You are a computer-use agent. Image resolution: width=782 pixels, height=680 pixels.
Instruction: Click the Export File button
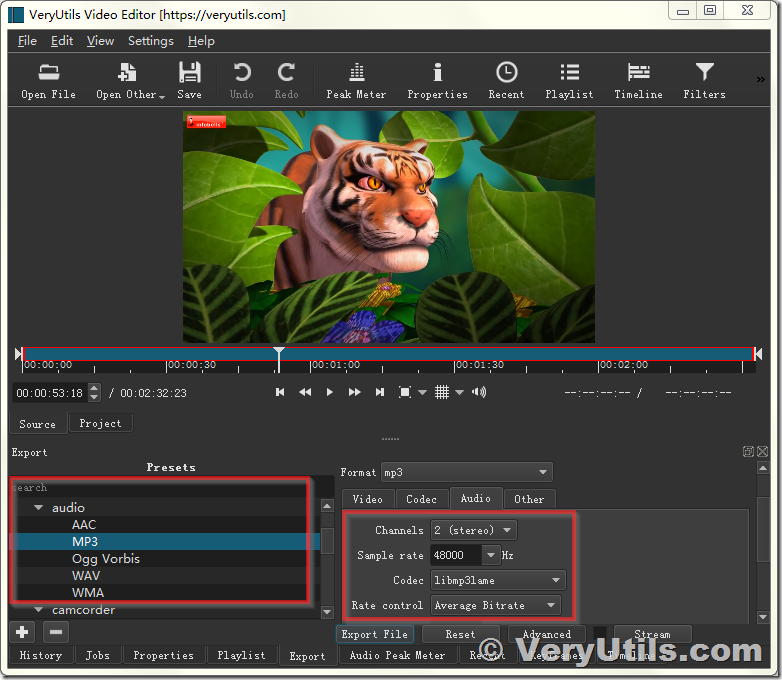tap(375, 634)
